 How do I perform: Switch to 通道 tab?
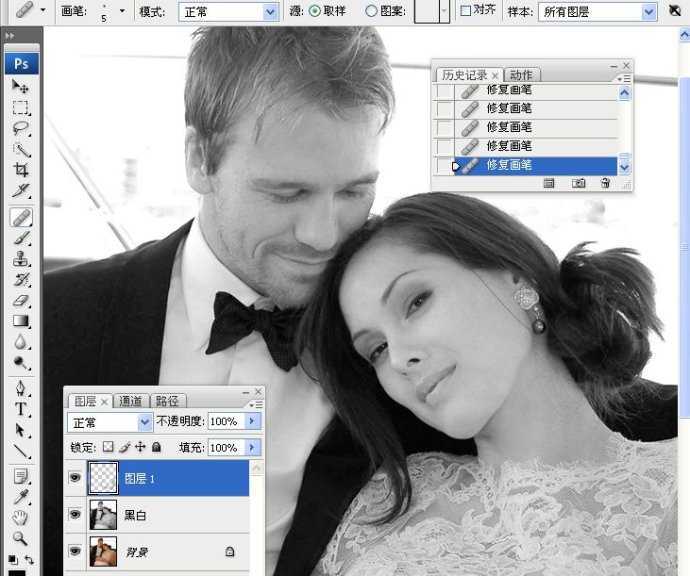(130, 401)
